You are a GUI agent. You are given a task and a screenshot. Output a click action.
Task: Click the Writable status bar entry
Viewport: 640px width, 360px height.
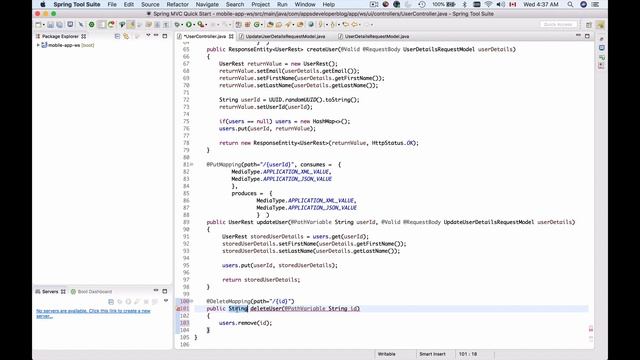[x=387, y=354]
